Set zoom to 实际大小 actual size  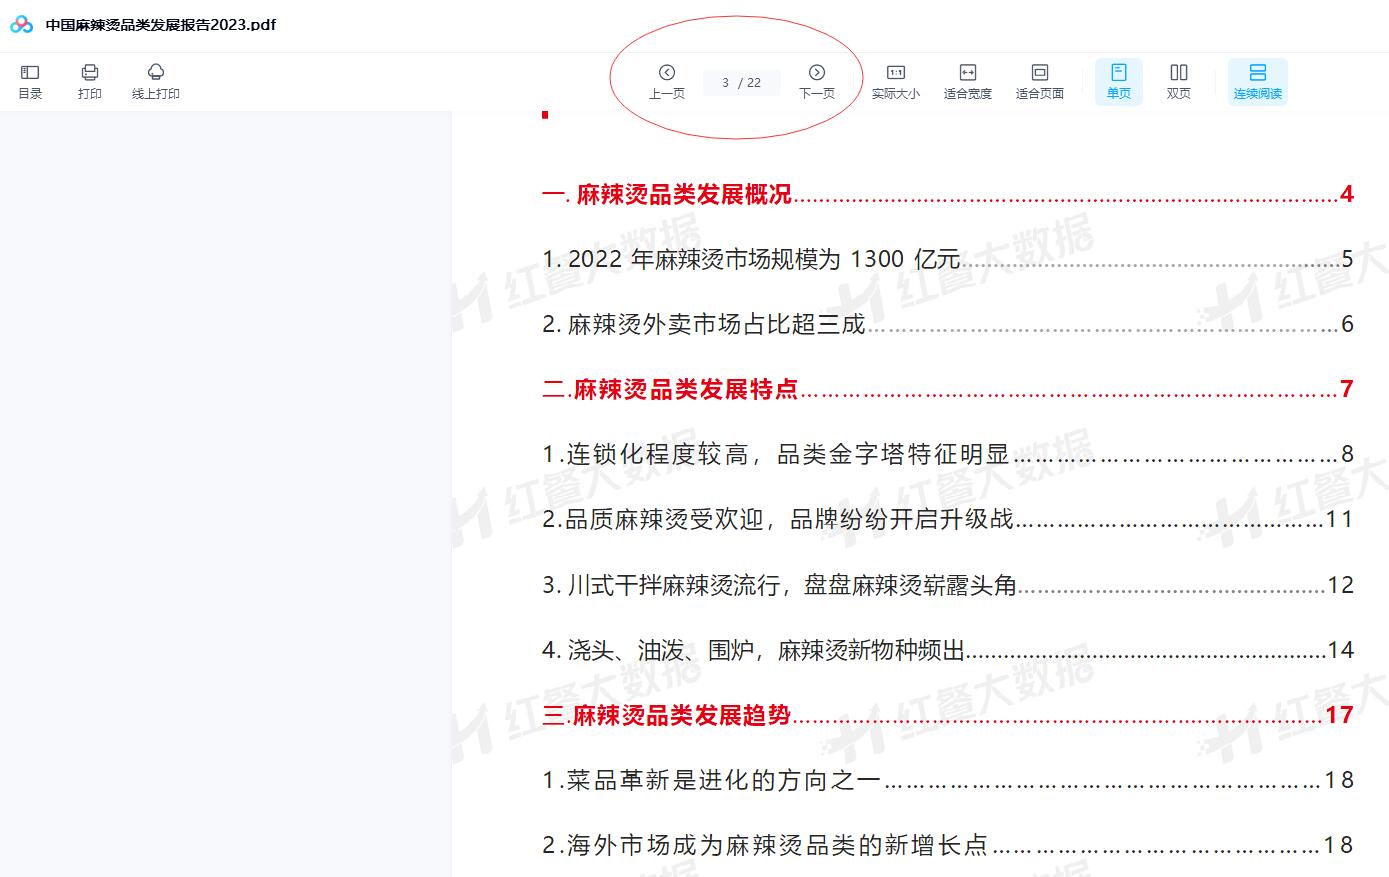point(896,81)
